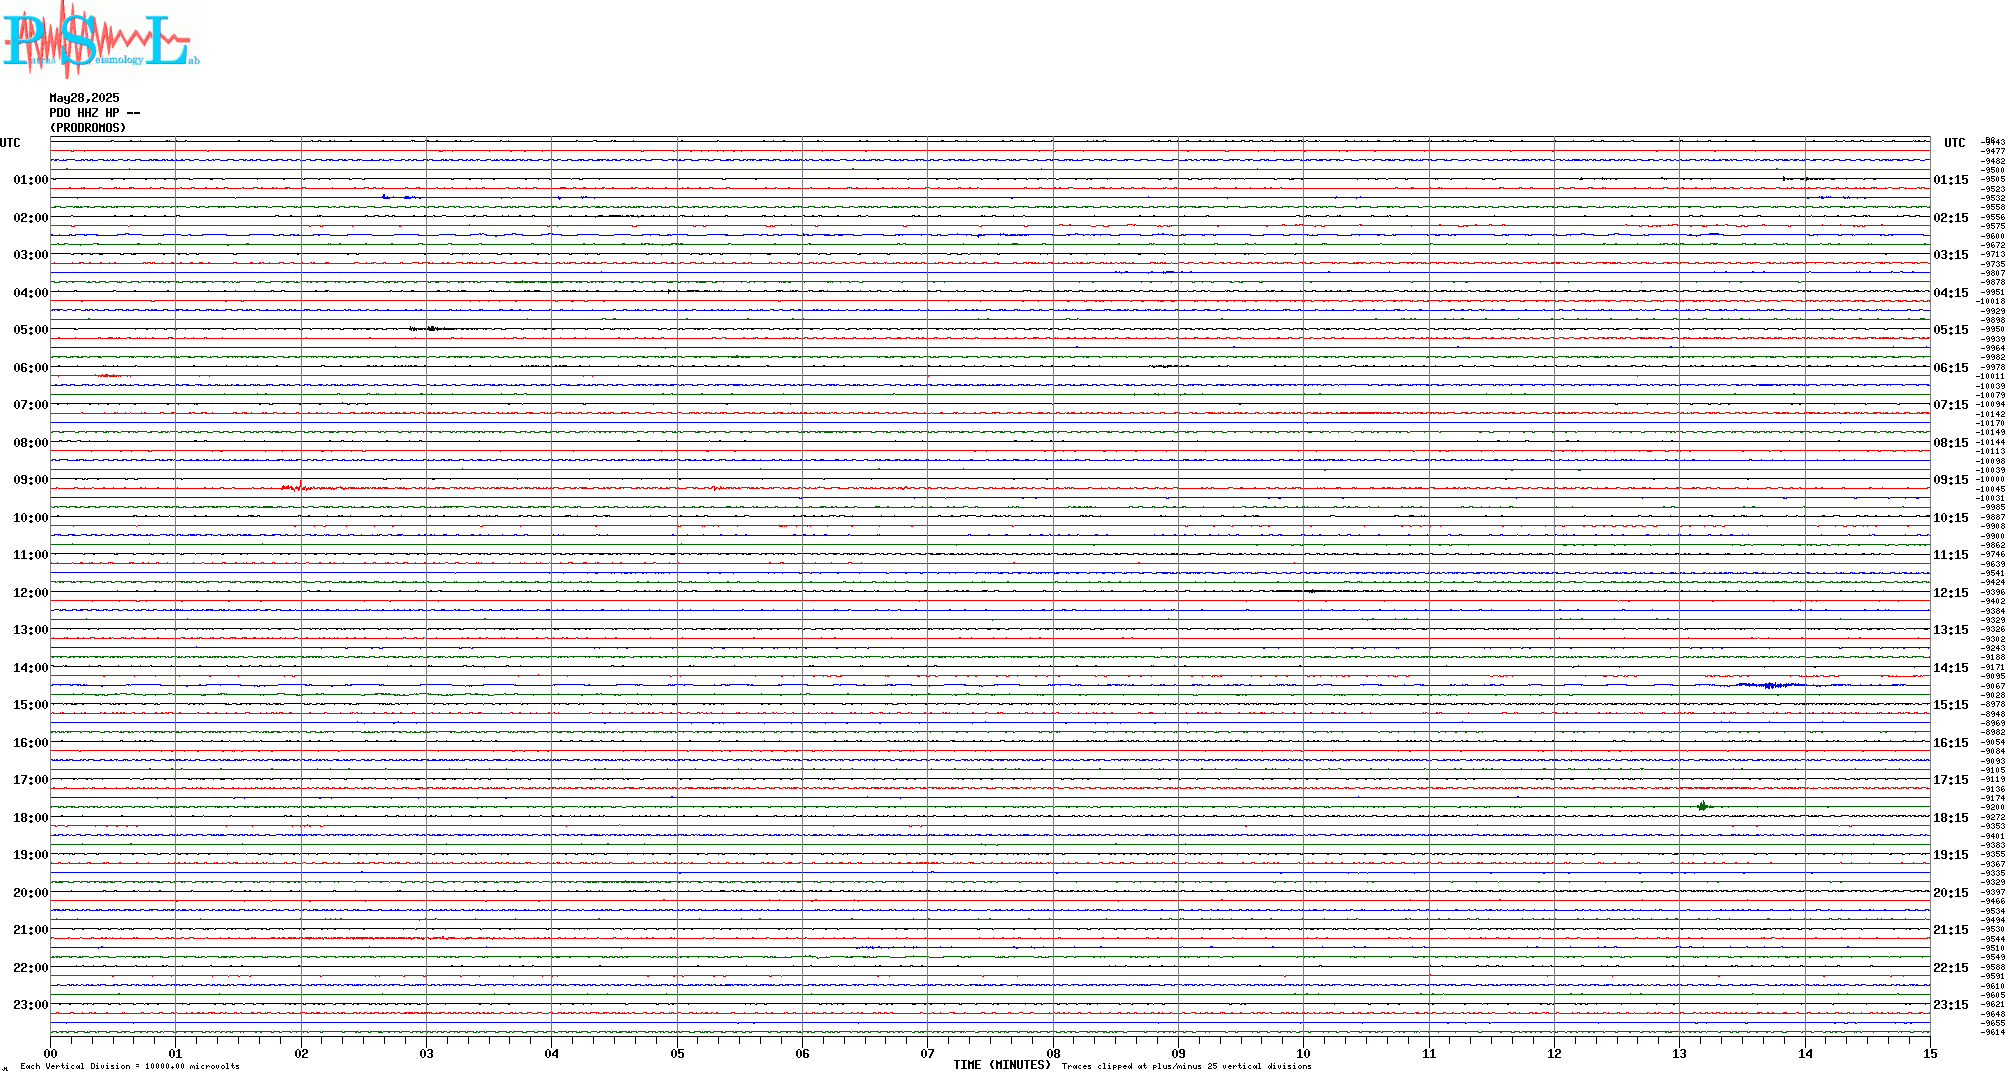Image resolution: width=2010 pixels, height=1080 pixels.
Task: Click minute 02 on the bottom axis
Action: (x=301, y=1053)
